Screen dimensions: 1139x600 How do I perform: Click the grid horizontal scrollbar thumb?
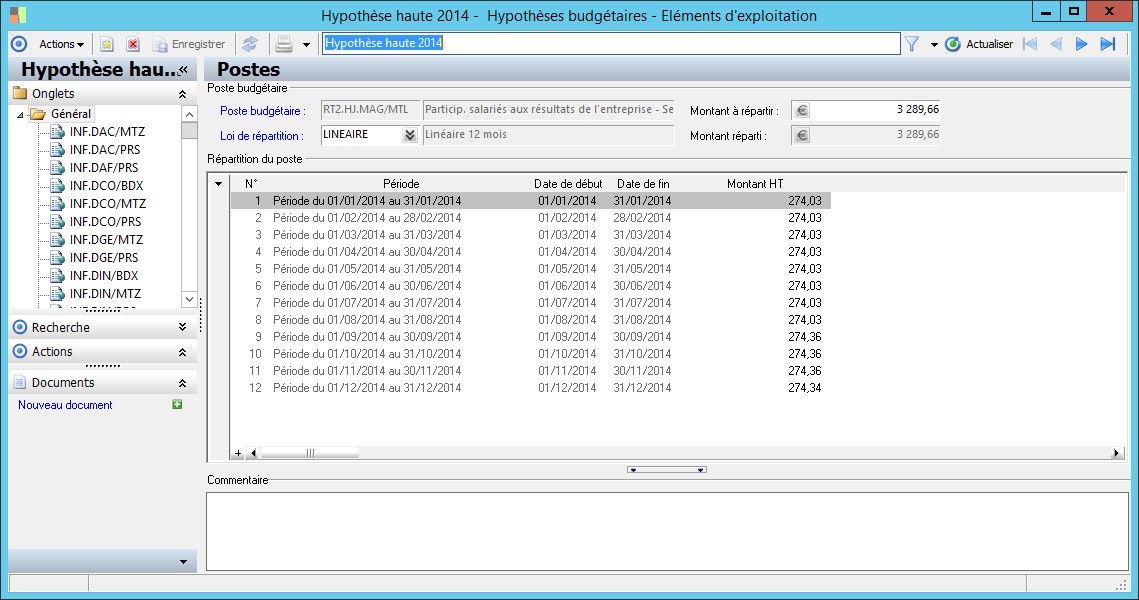[x=310, y=453]
